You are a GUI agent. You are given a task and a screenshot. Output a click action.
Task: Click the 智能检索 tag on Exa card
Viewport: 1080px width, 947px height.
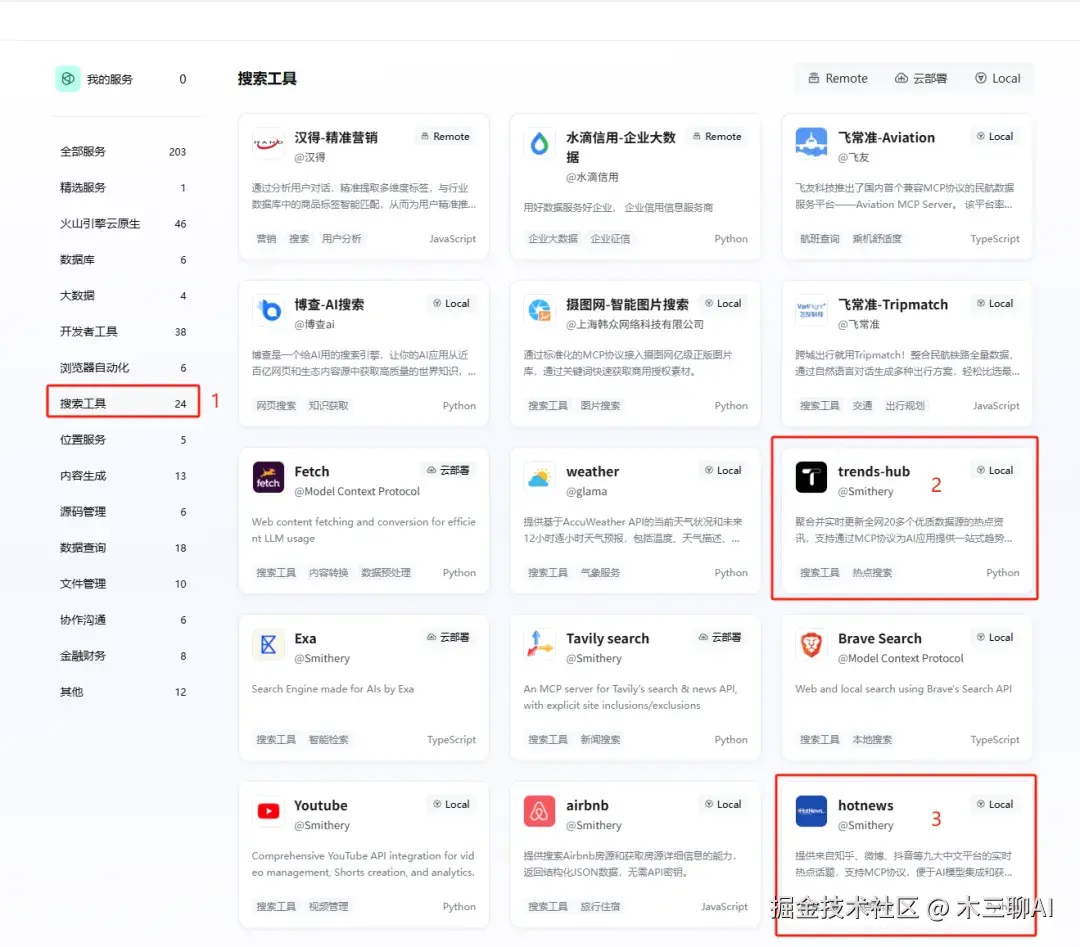(328, 740)
